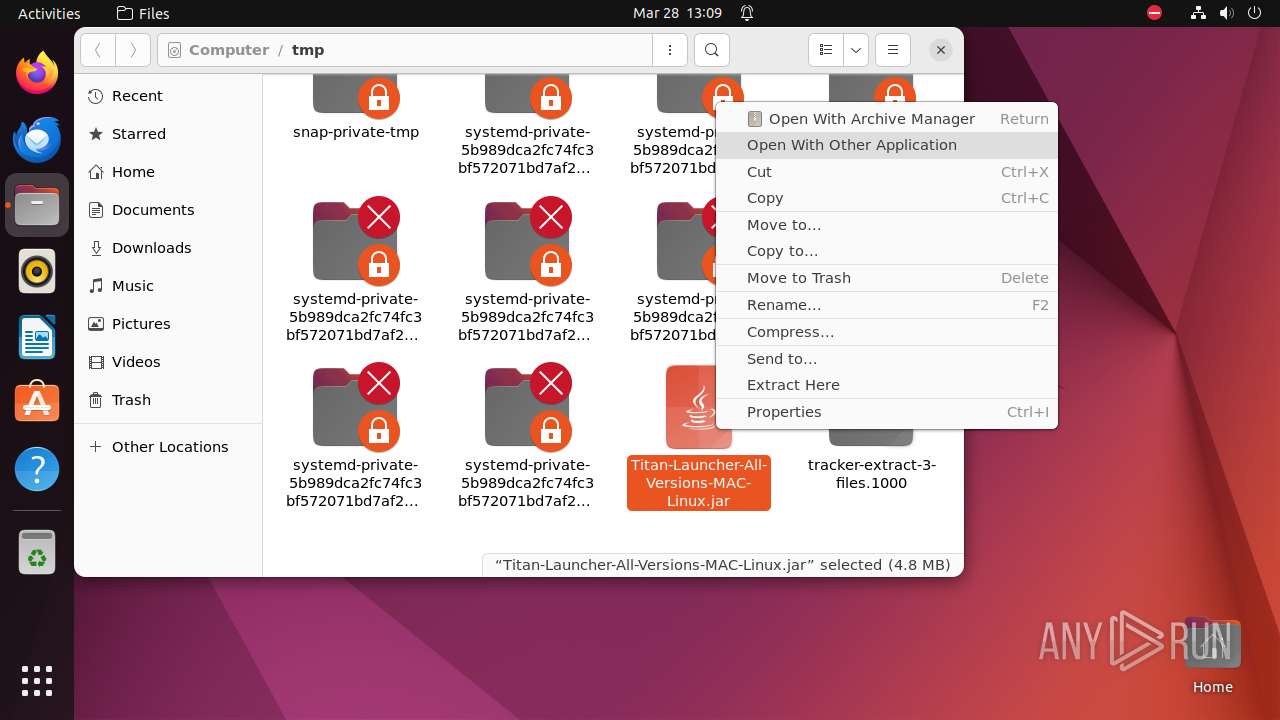
Task: Close the Files window
Action: [940, 50]
